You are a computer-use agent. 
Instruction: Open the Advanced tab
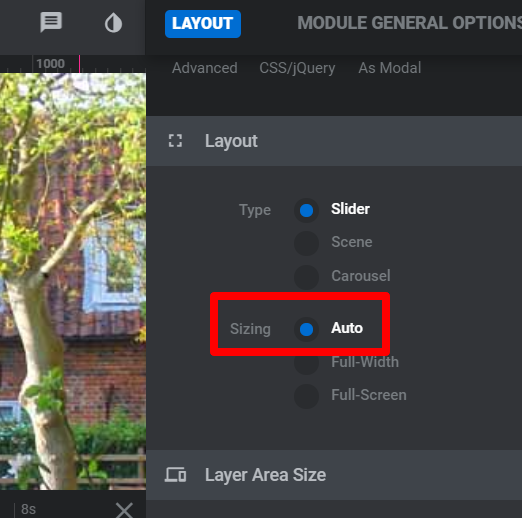[205, 68]
